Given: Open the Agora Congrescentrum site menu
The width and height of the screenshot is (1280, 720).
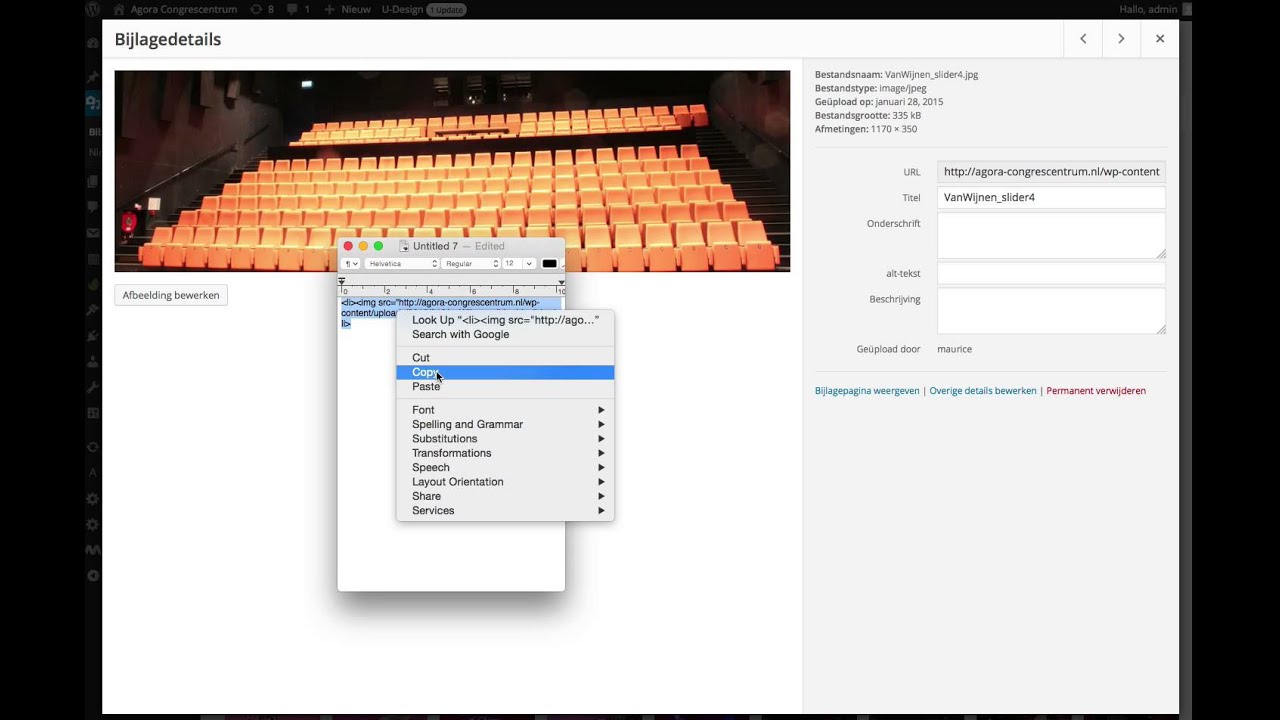Looking at the screenshot, I should (x=184, y=9).
